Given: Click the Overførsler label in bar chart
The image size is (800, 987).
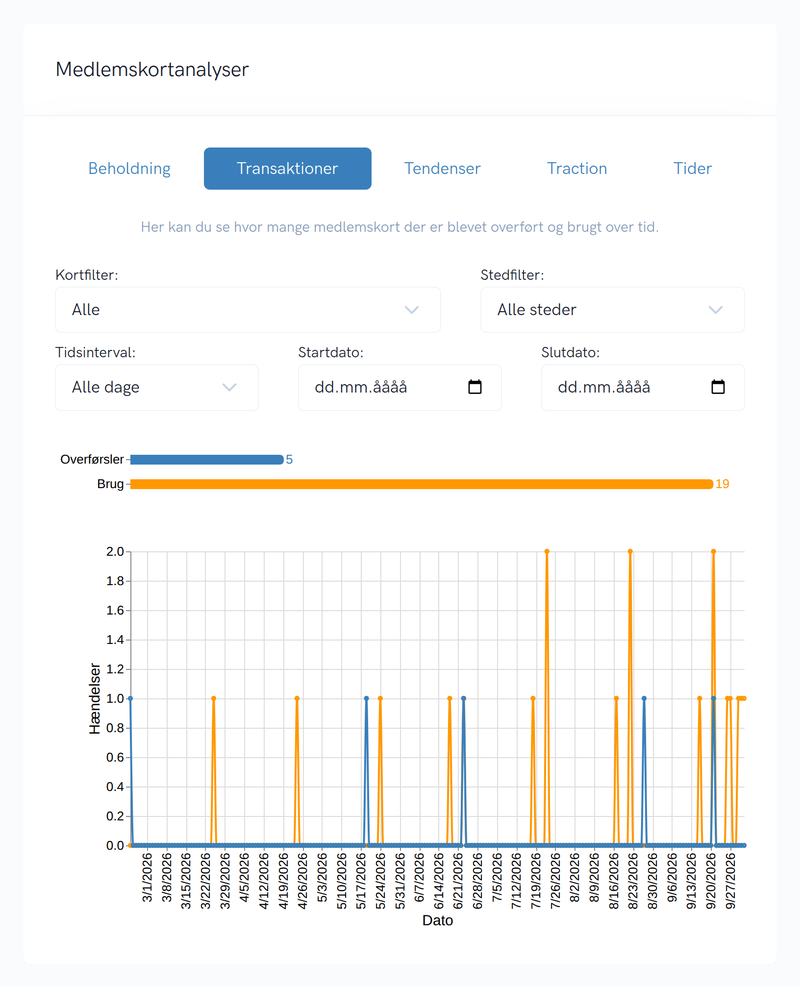Looking at the screenshot, I should (x=92, y=460).
